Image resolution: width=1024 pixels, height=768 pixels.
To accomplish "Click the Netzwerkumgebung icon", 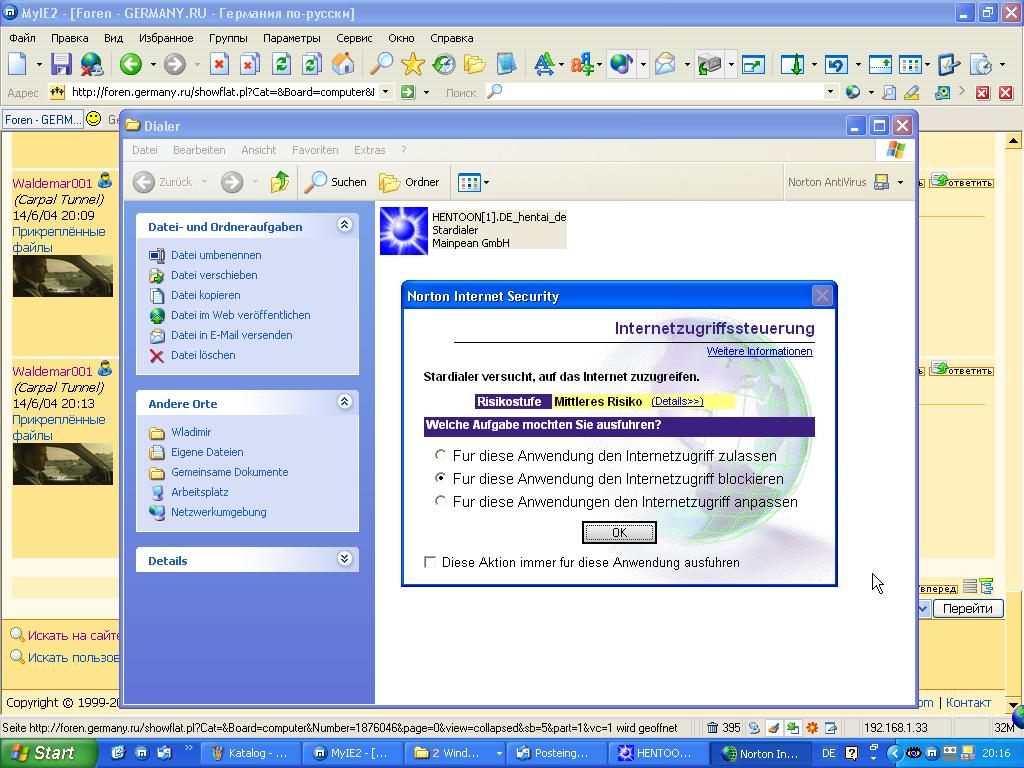I will pos(157,513).
